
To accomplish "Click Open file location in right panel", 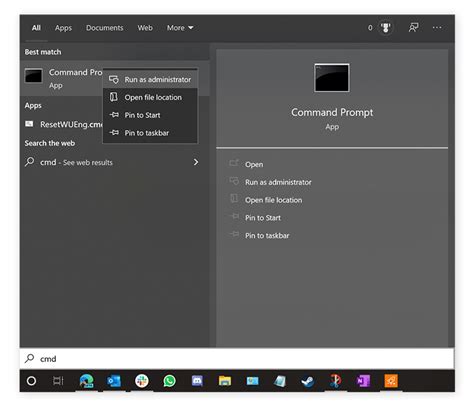I will click(x=274, y=200).
